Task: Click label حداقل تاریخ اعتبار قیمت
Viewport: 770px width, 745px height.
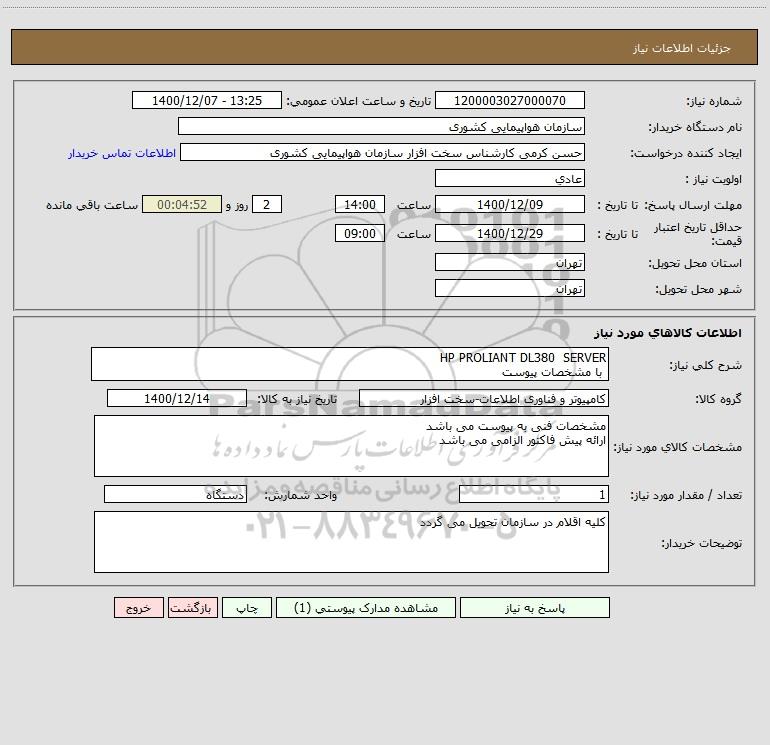Action: point(698,234)
